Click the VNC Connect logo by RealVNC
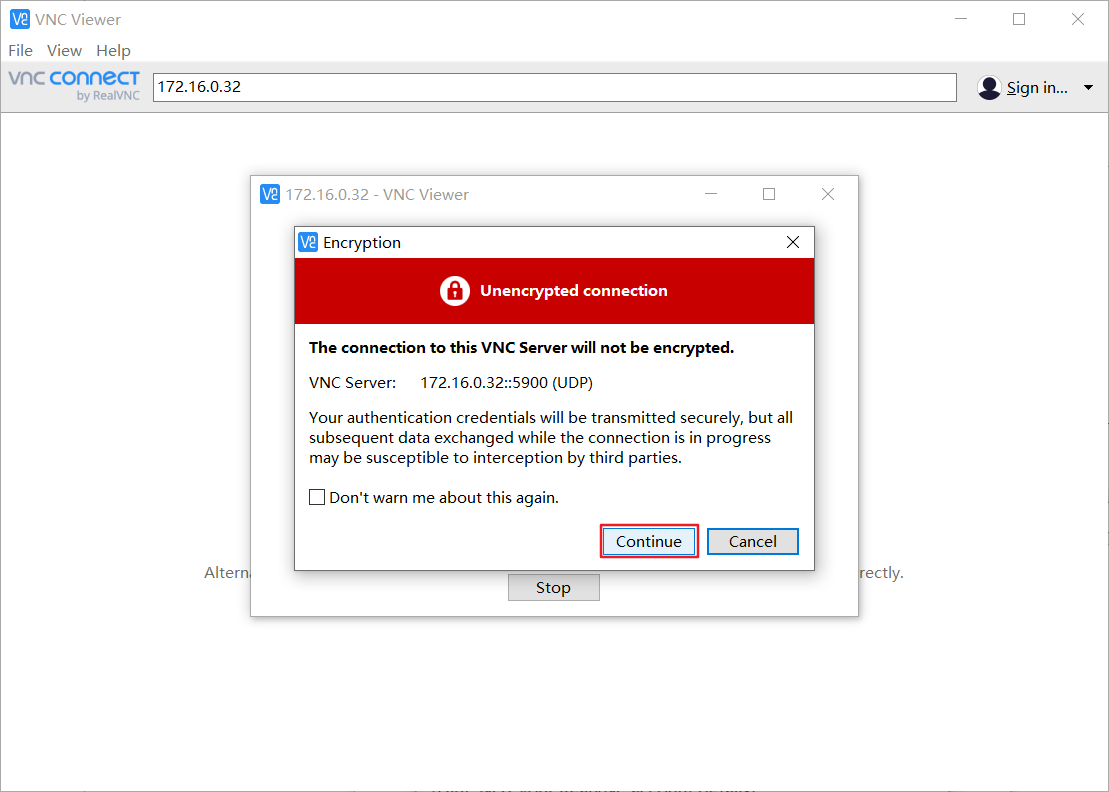 (74, 86)
